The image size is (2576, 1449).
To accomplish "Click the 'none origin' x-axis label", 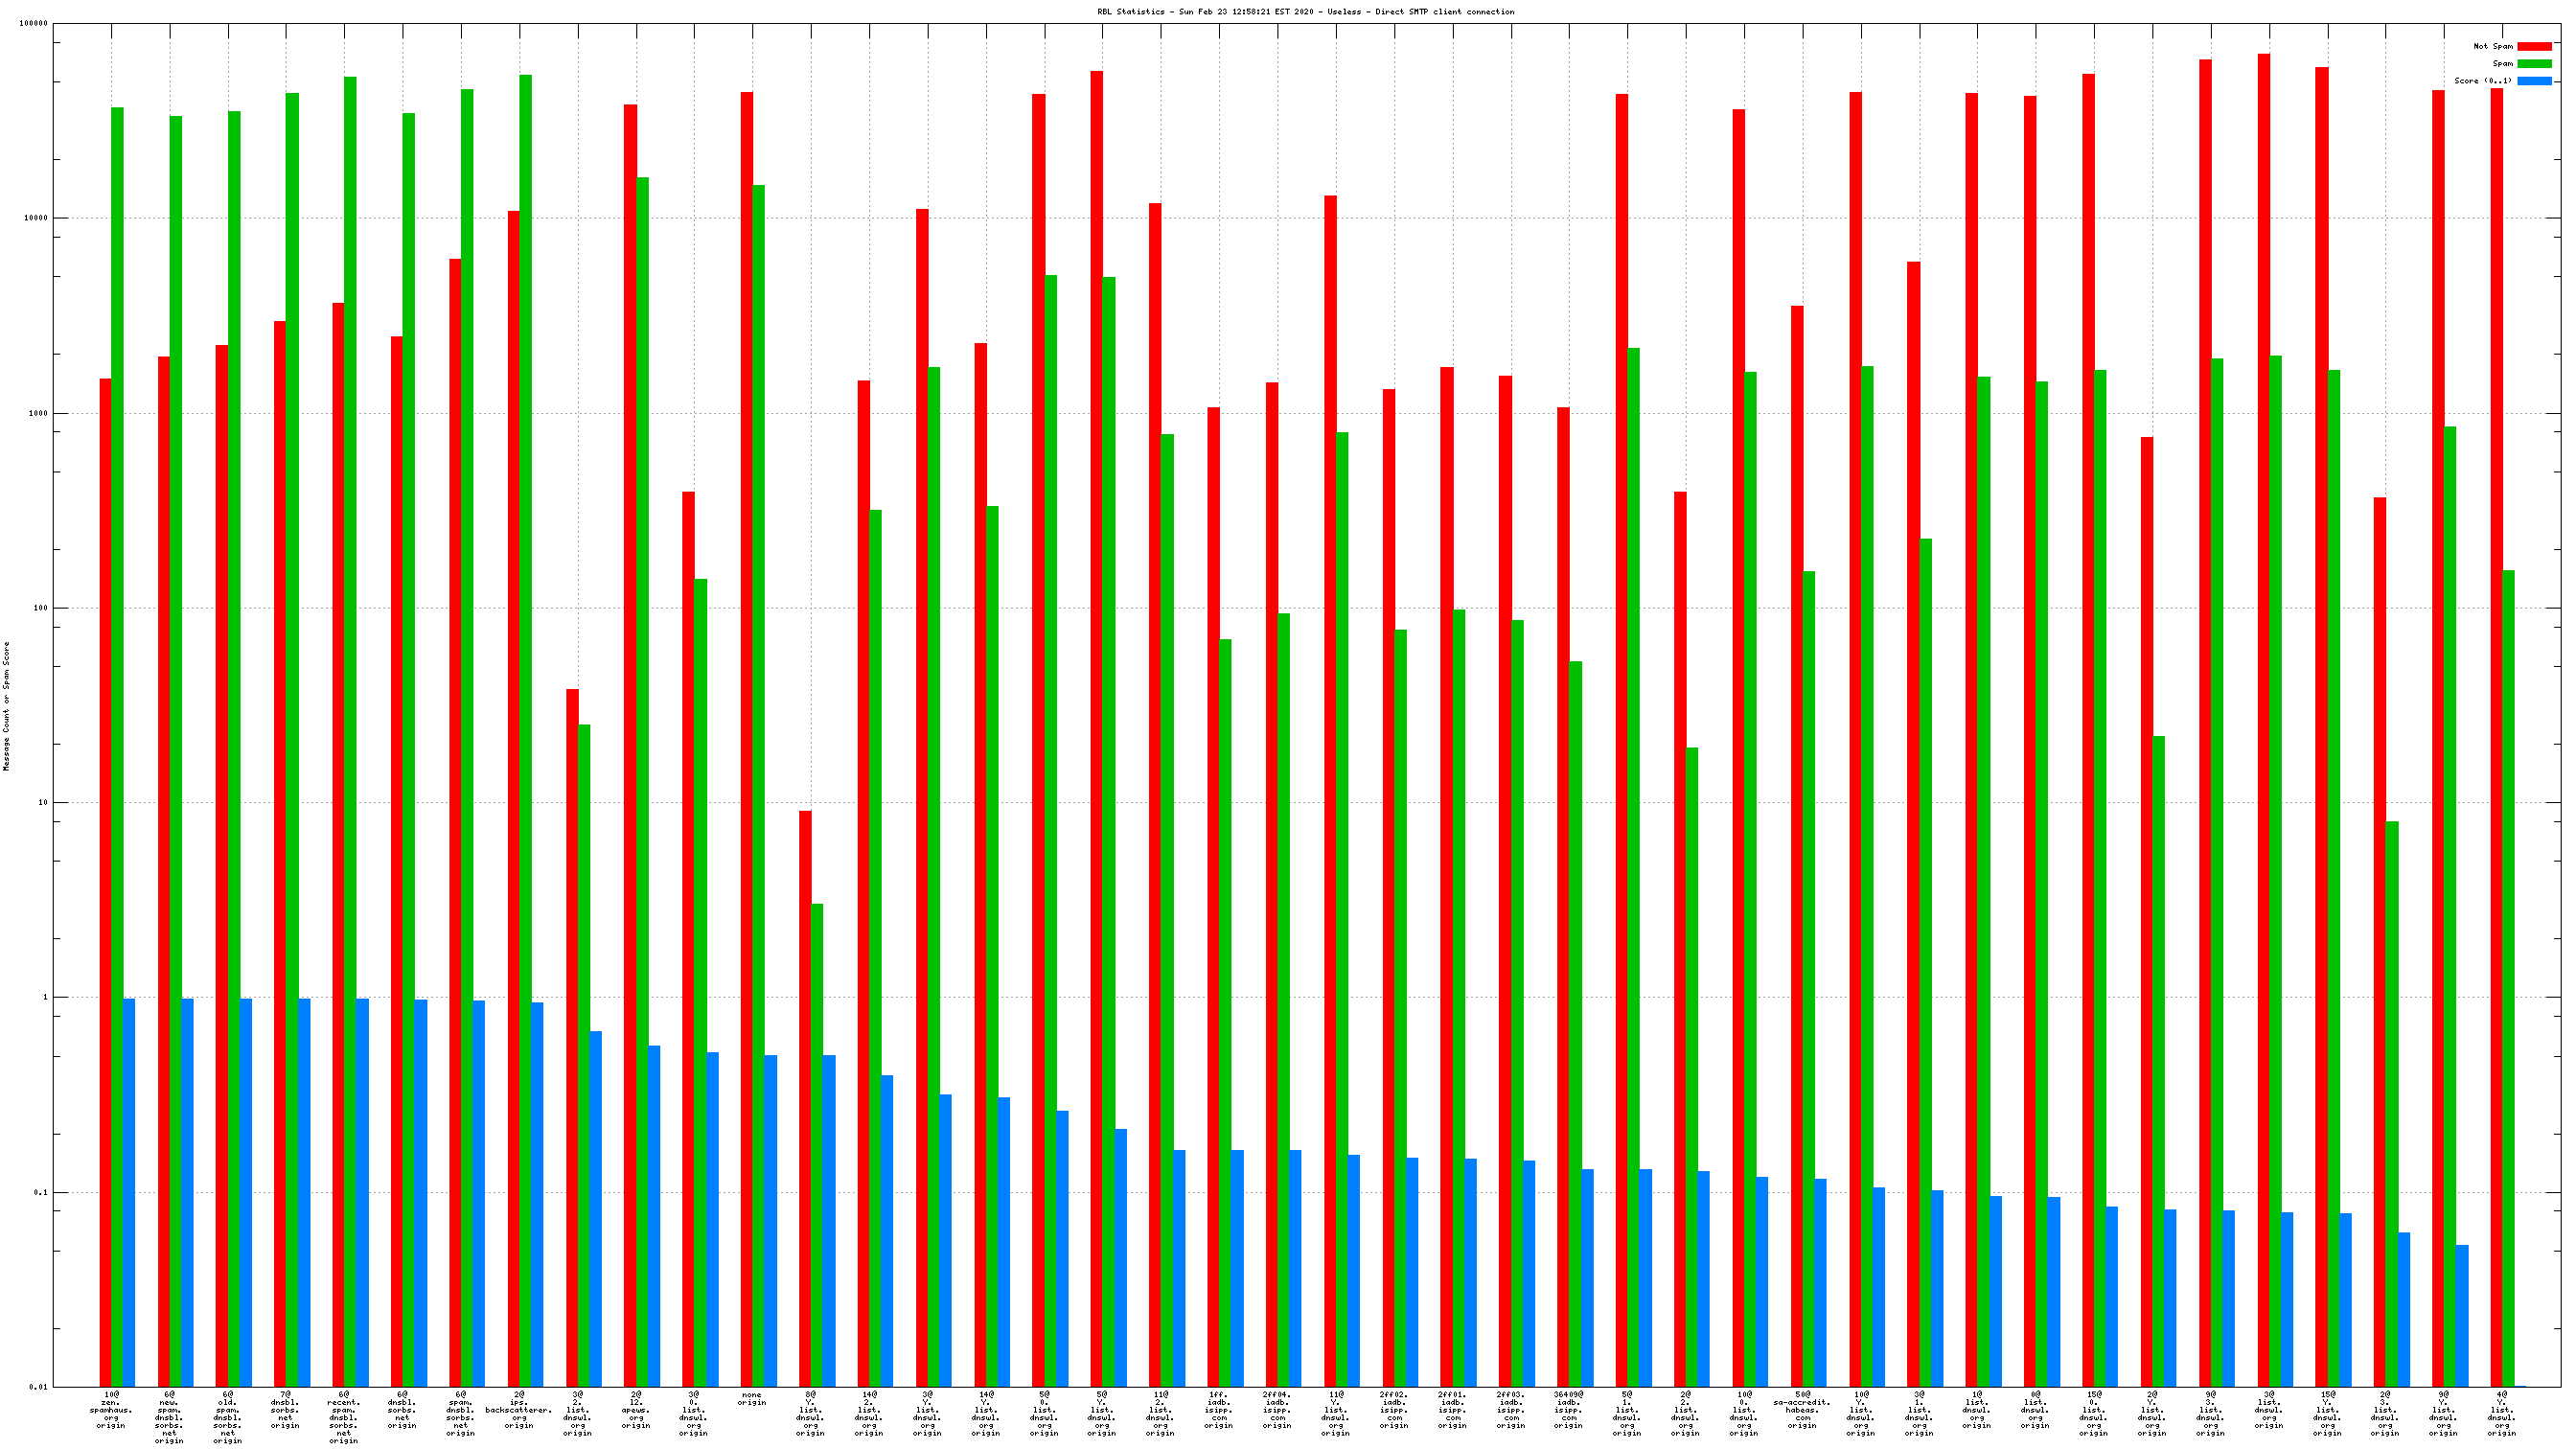I will (x=752, y=1398).
